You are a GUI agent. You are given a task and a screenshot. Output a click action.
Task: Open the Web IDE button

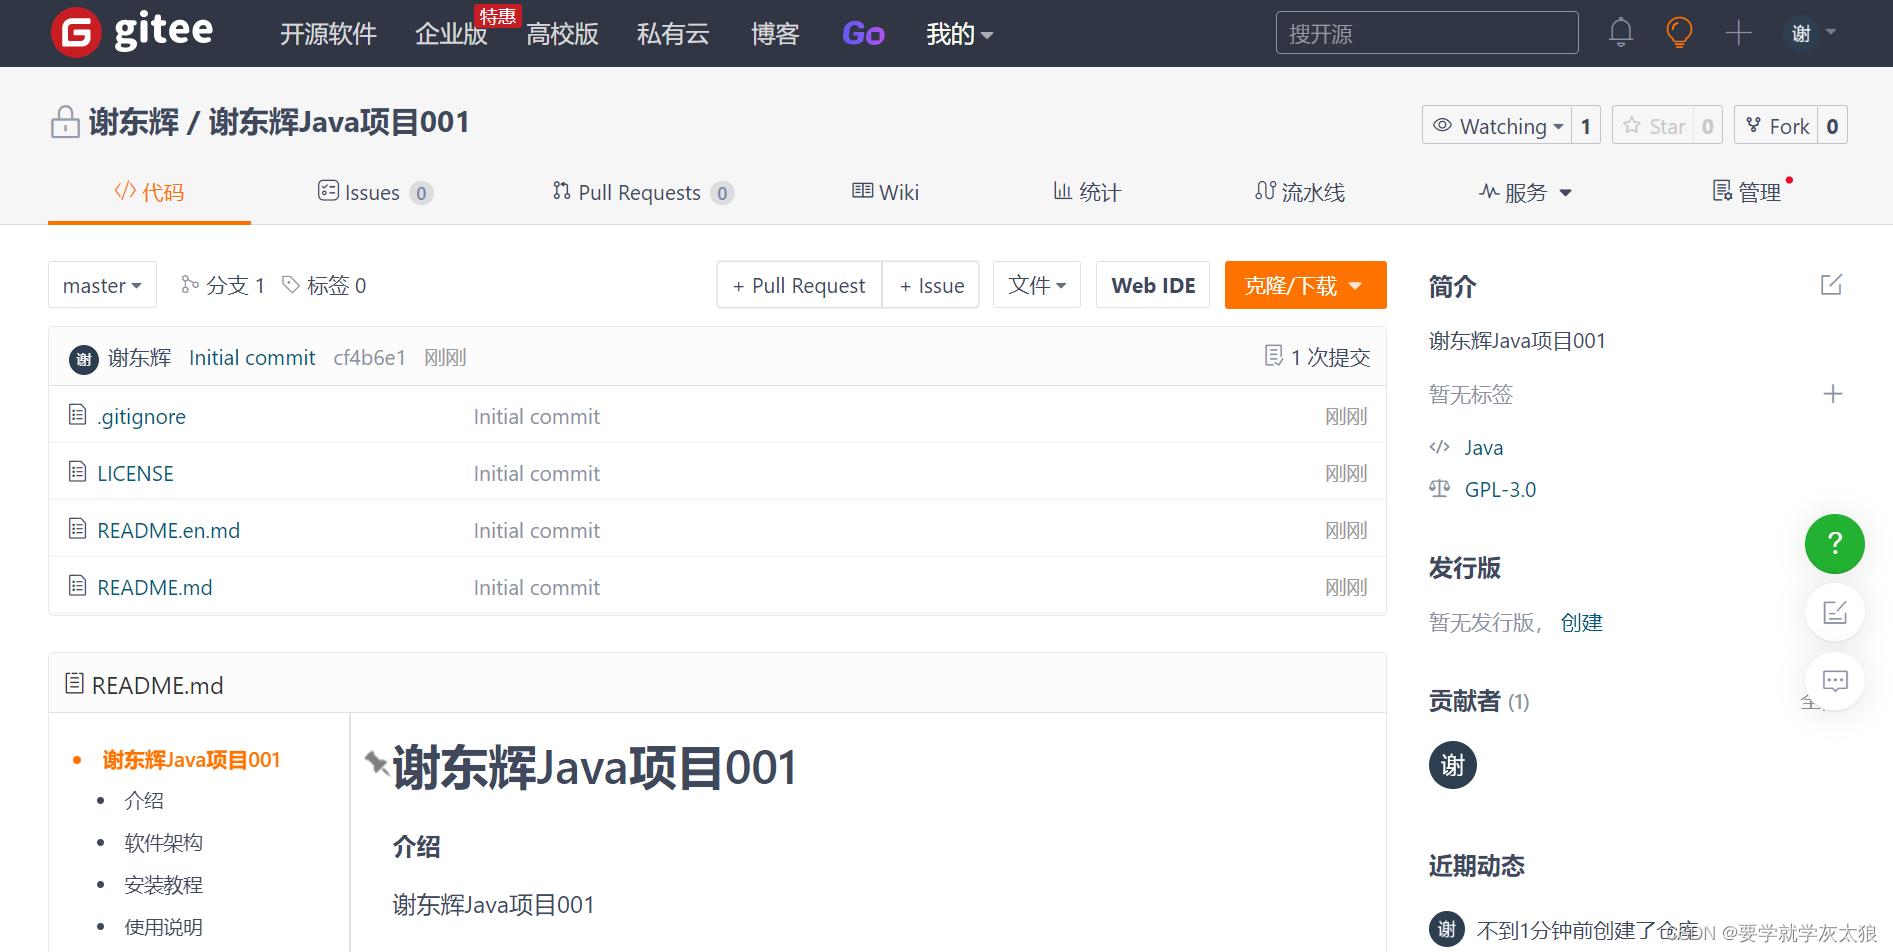click(x=1153, y=286)
